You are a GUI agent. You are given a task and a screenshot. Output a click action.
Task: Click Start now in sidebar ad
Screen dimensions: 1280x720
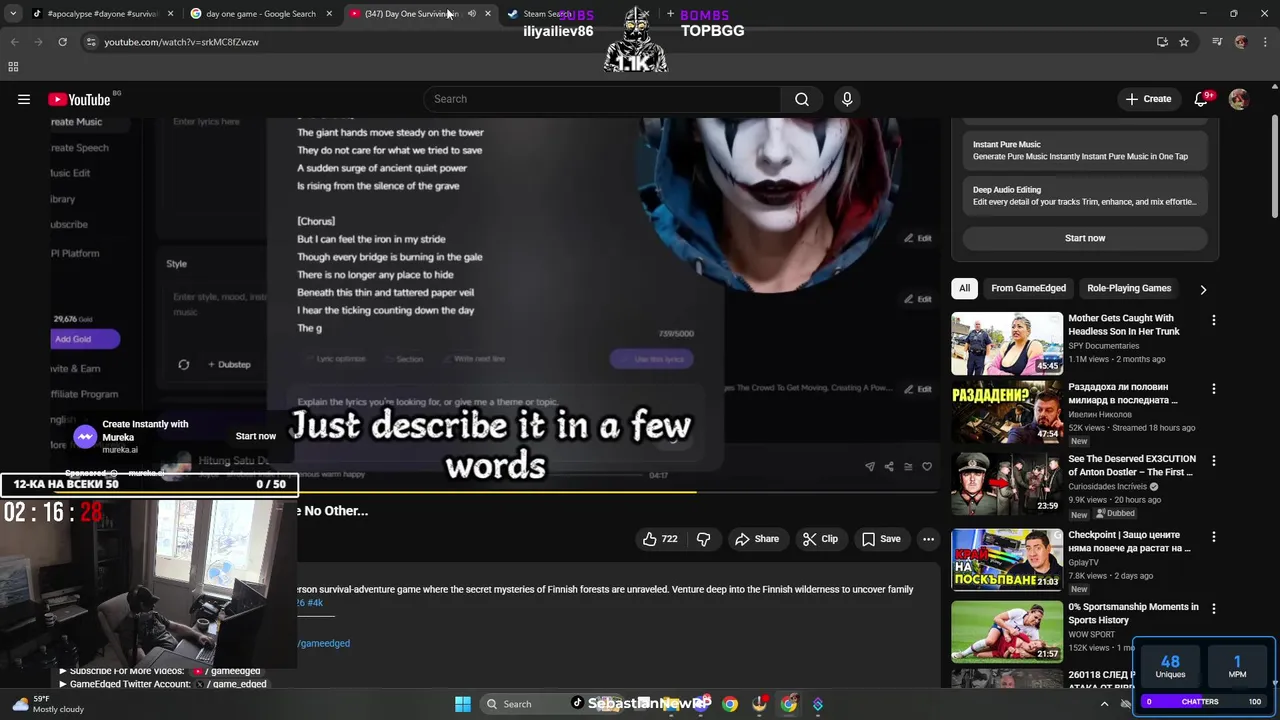[1085, 238]
